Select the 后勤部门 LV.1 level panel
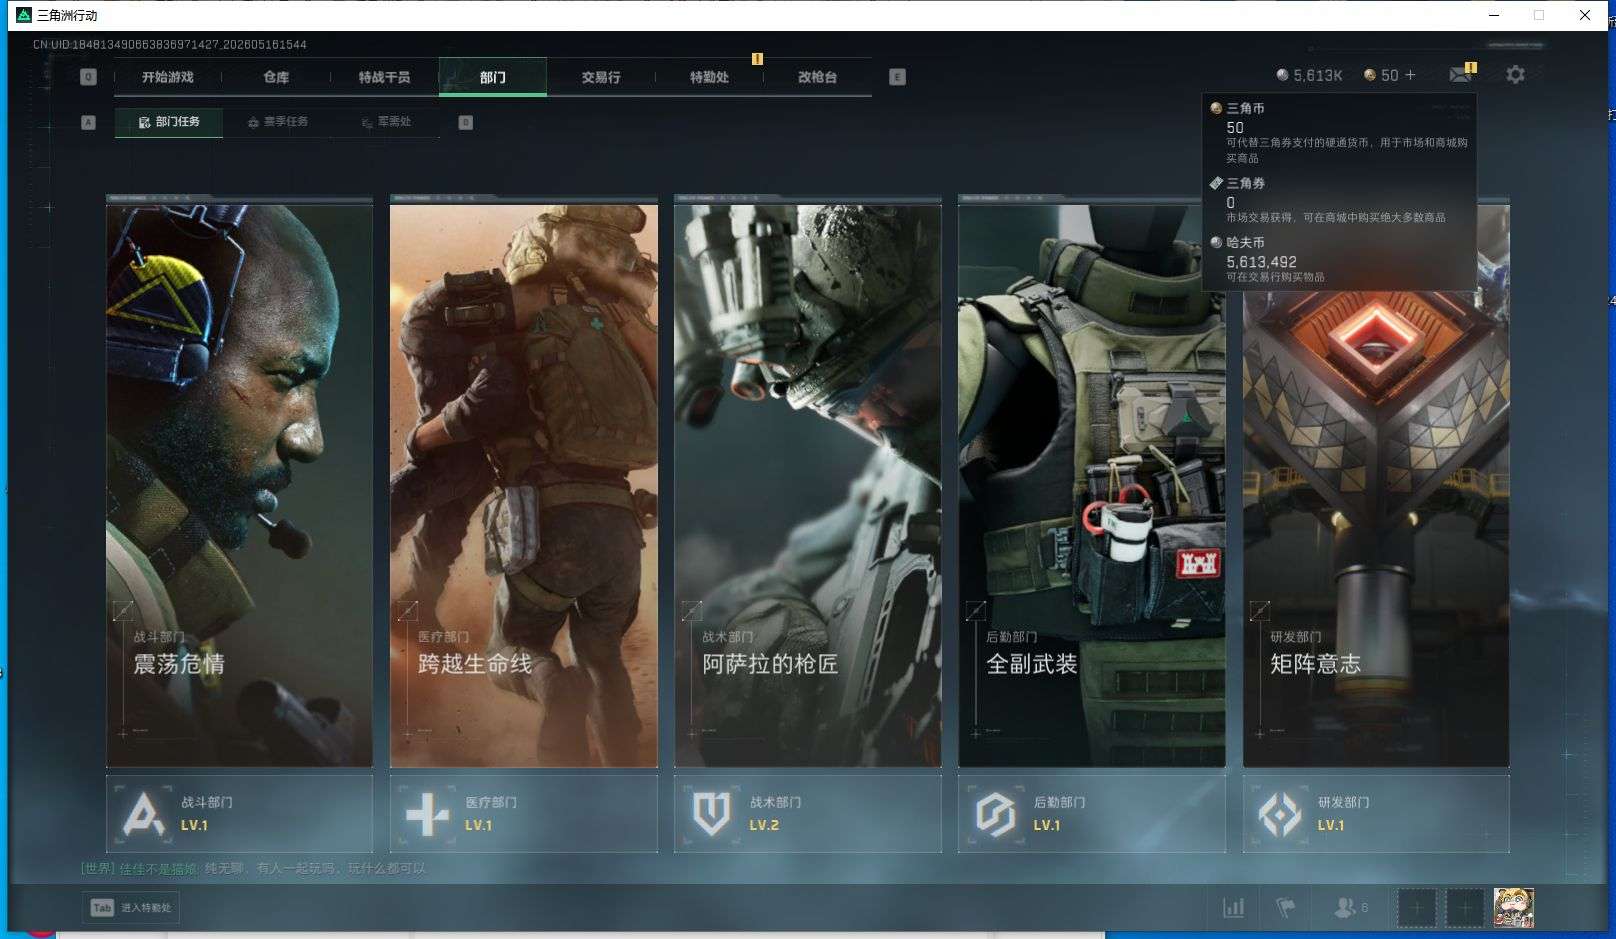Image resolution: width=1616 pixels, height=939 pixels. pyautogui.click(x=1092, y=814)
